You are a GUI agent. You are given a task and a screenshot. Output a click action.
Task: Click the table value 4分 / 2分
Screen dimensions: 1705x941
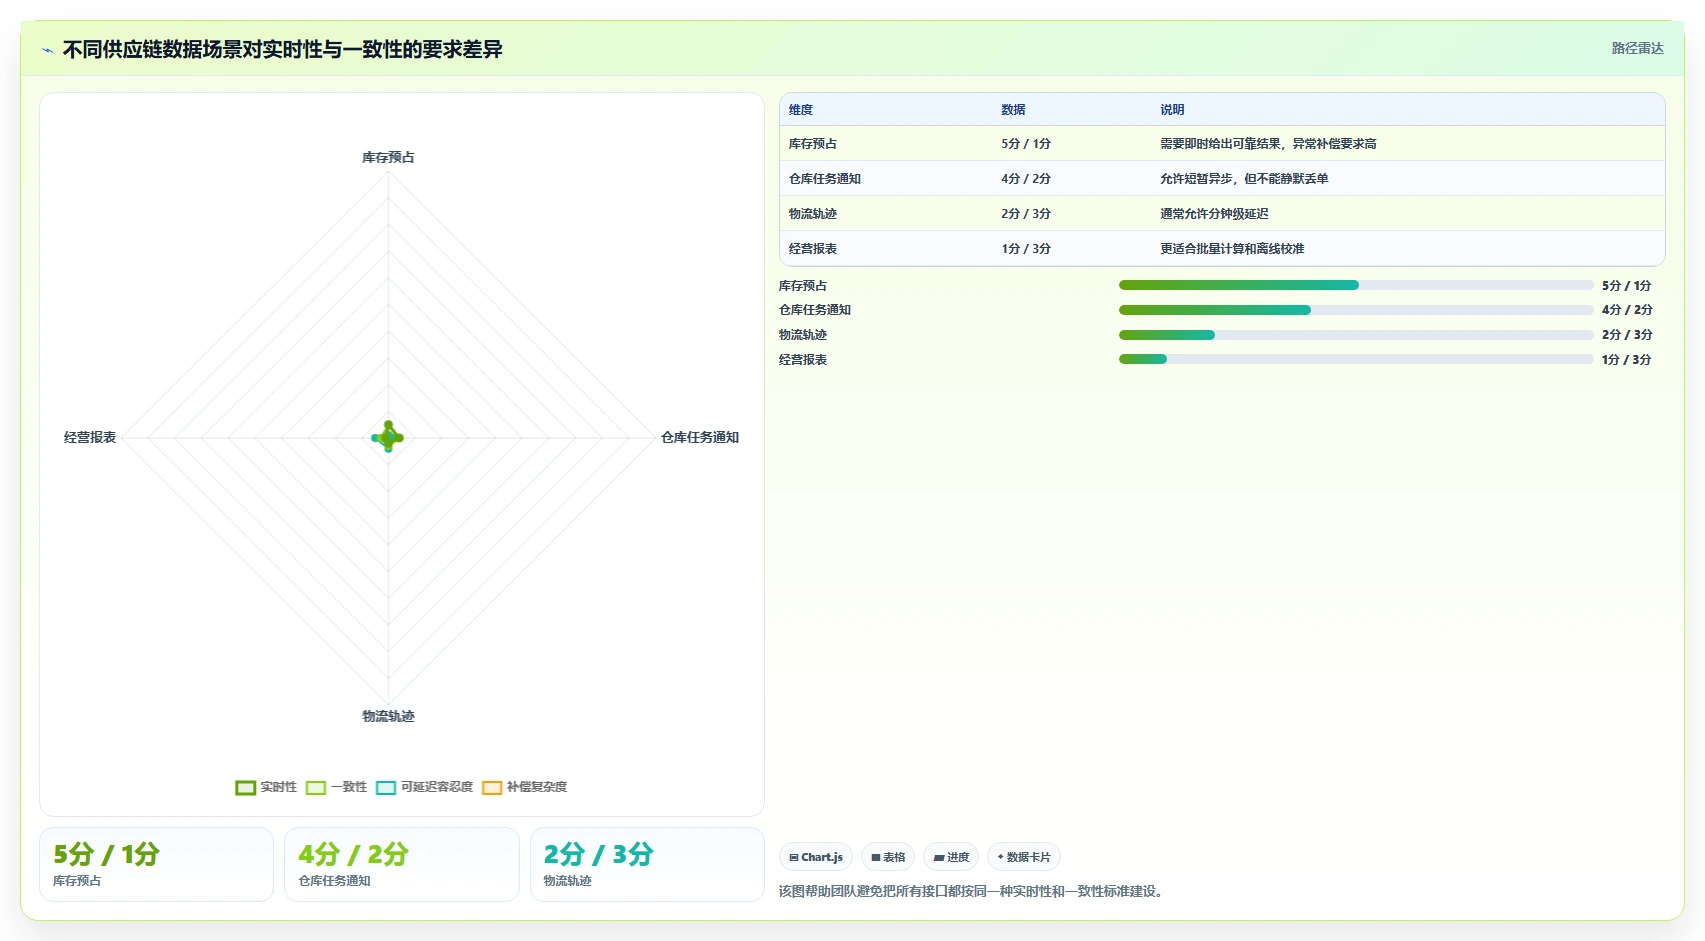pos(1026,179)
